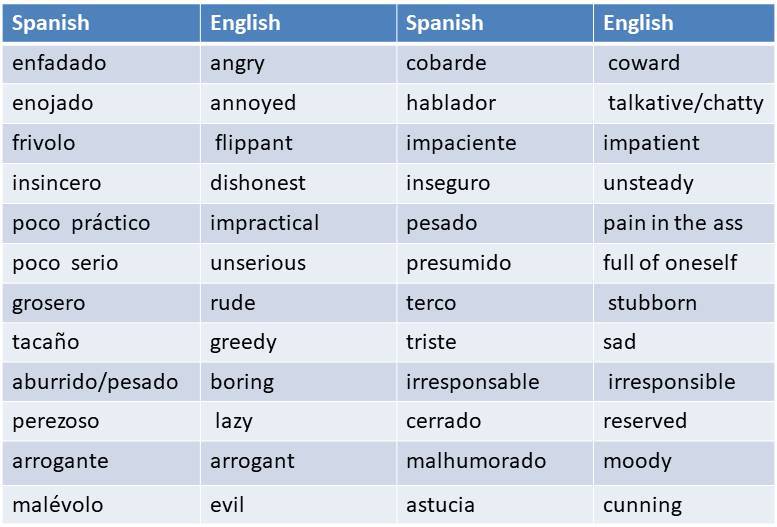This screenshot has width=777, height=527.
Task: Select the 'malévolo' cell
Action: point(101,505)
